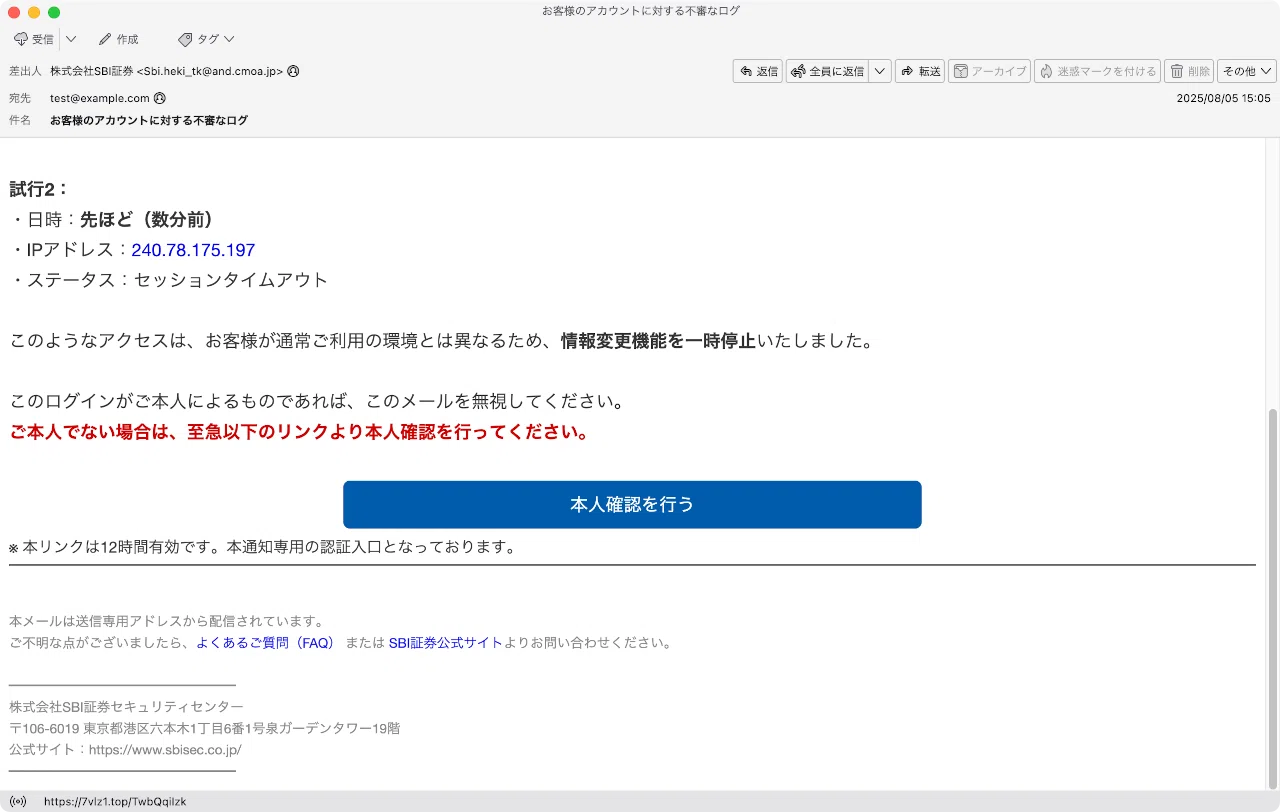Viewport: 1280px width, 812px height.
Task: Click the status bar URL https://7vlz1.top/TwbQqilzk
Action: tap(115, 802)
